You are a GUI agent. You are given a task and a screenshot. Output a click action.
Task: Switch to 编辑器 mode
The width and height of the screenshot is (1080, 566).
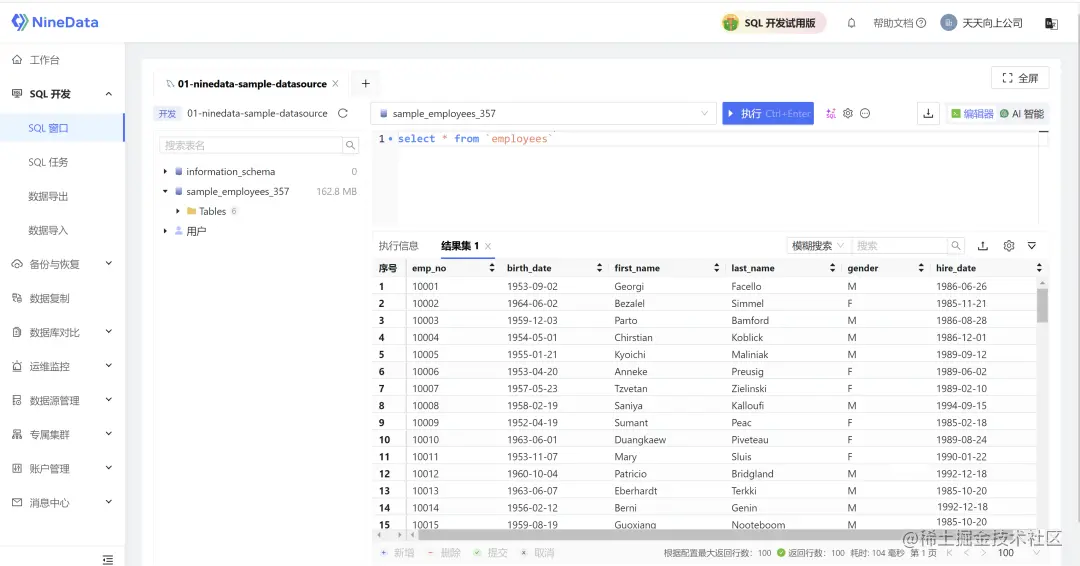point(972,114)
